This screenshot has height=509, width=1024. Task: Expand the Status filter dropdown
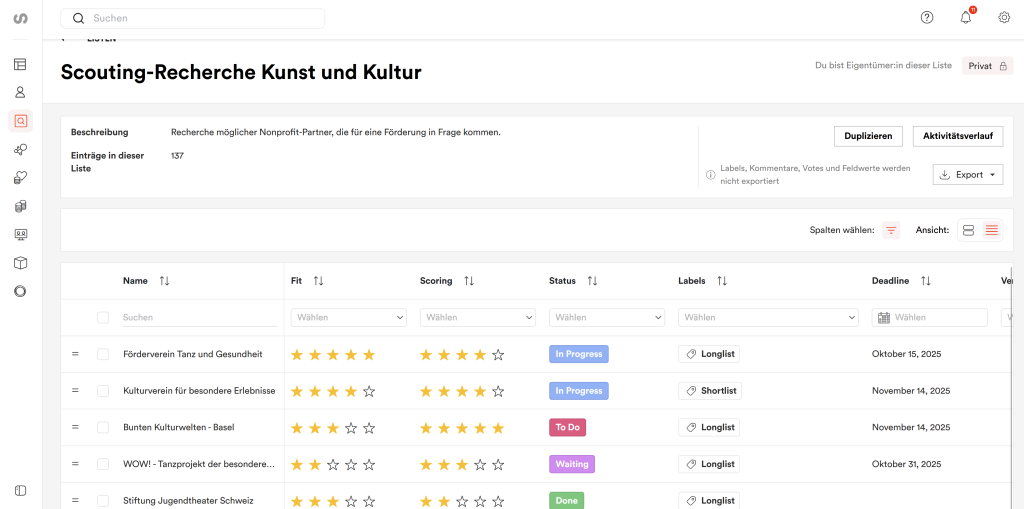pos(606,317)
